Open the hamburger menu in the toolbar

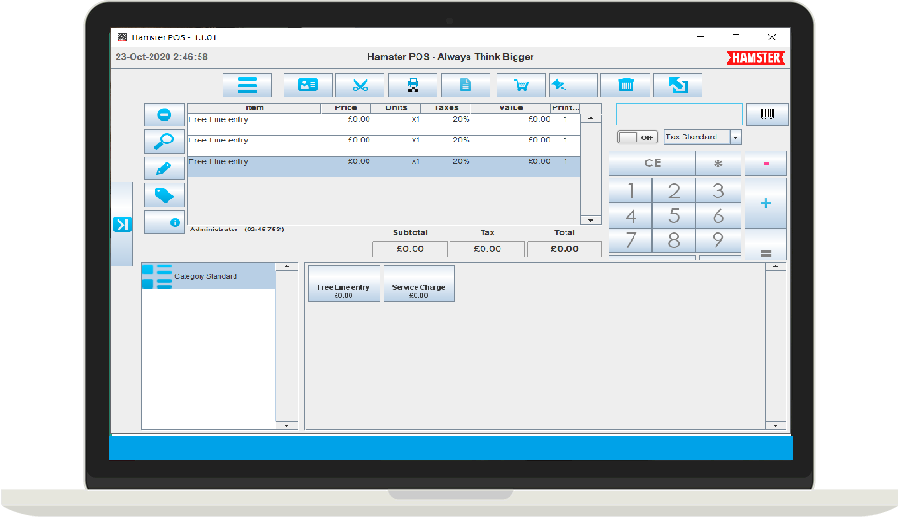pos(247,85)
